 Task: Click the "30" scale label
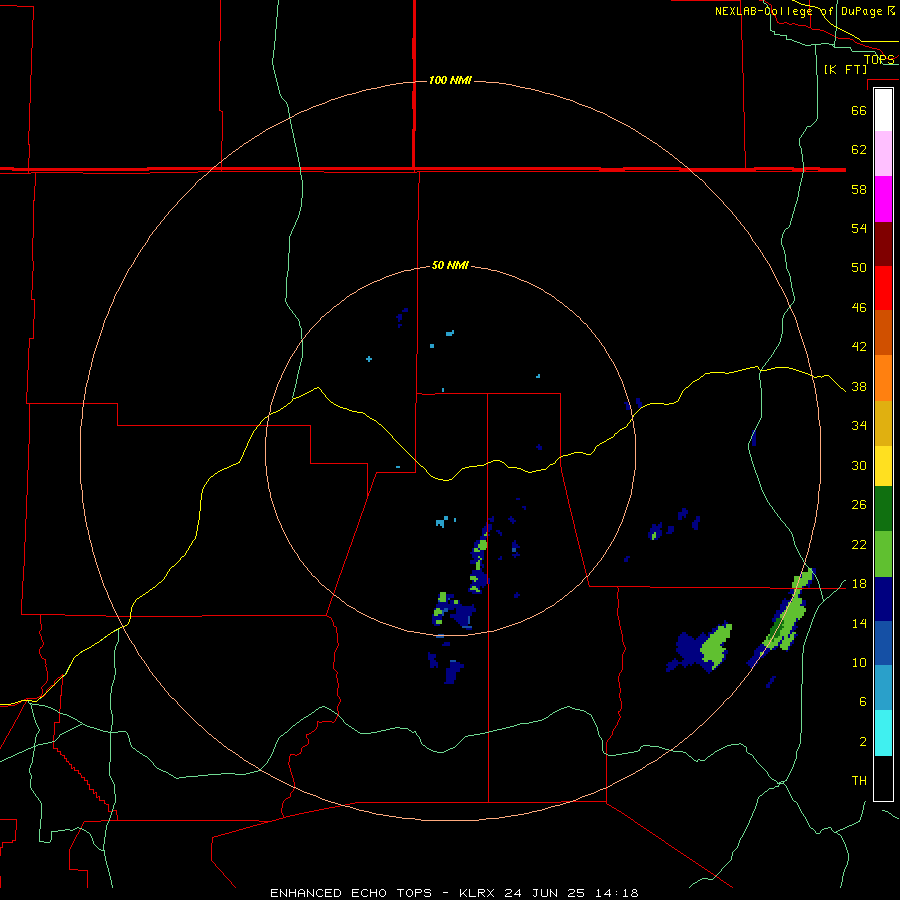(x=859, y=465)
